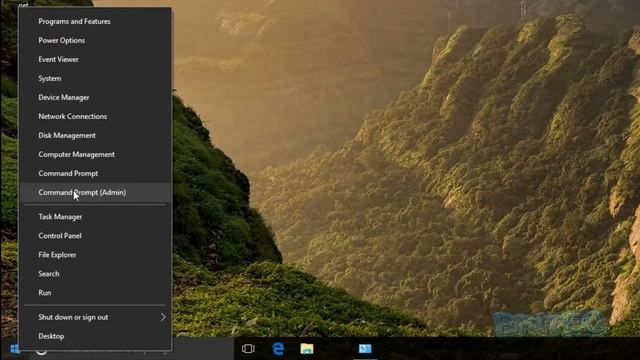Launch Device Manager
This screenshot has height=360, width=640.
point(95,97)
